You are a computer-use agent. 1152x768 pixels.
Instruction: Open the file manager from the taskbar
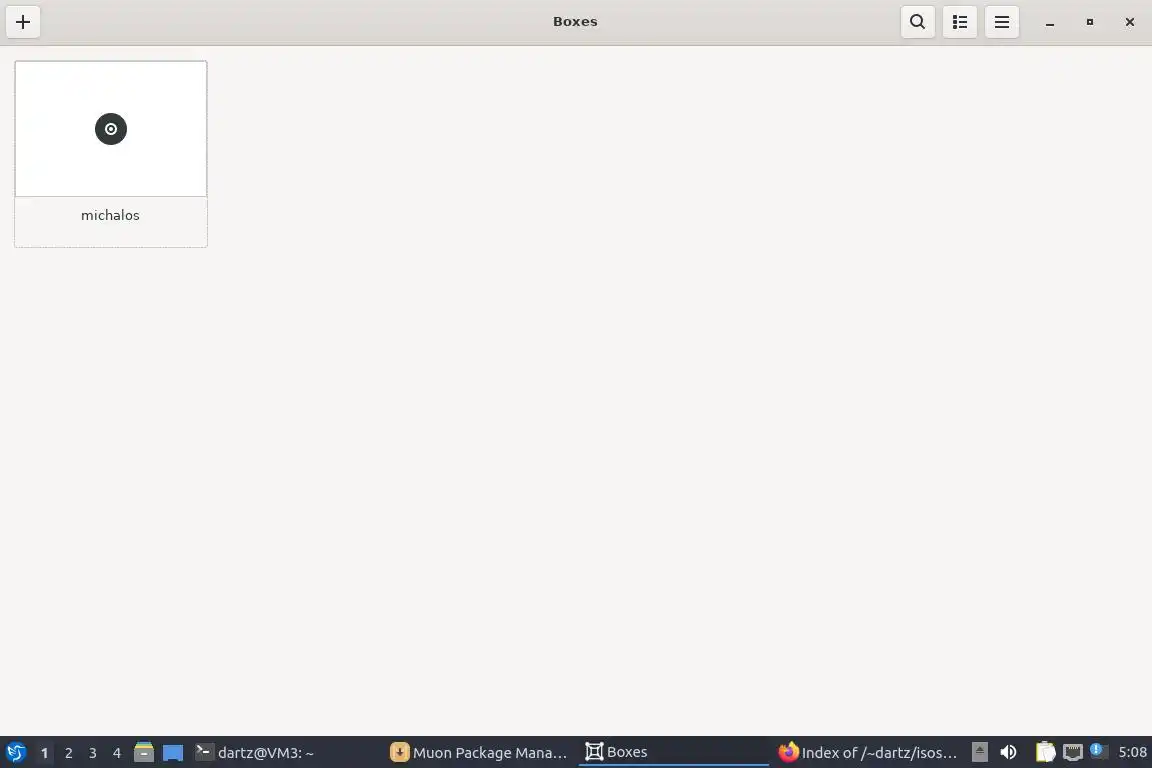click(144, 752)
